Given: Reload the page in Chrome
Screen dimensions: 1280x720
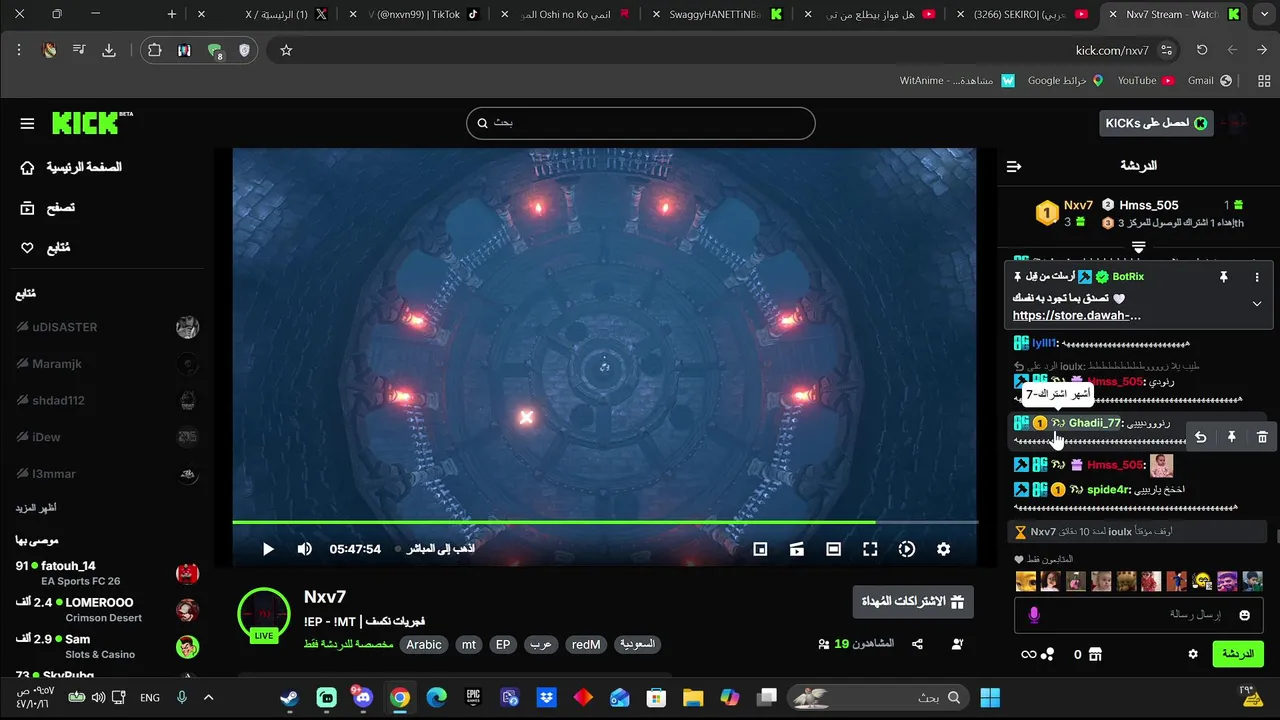Looking at the screenshot, I should 1202,50.
